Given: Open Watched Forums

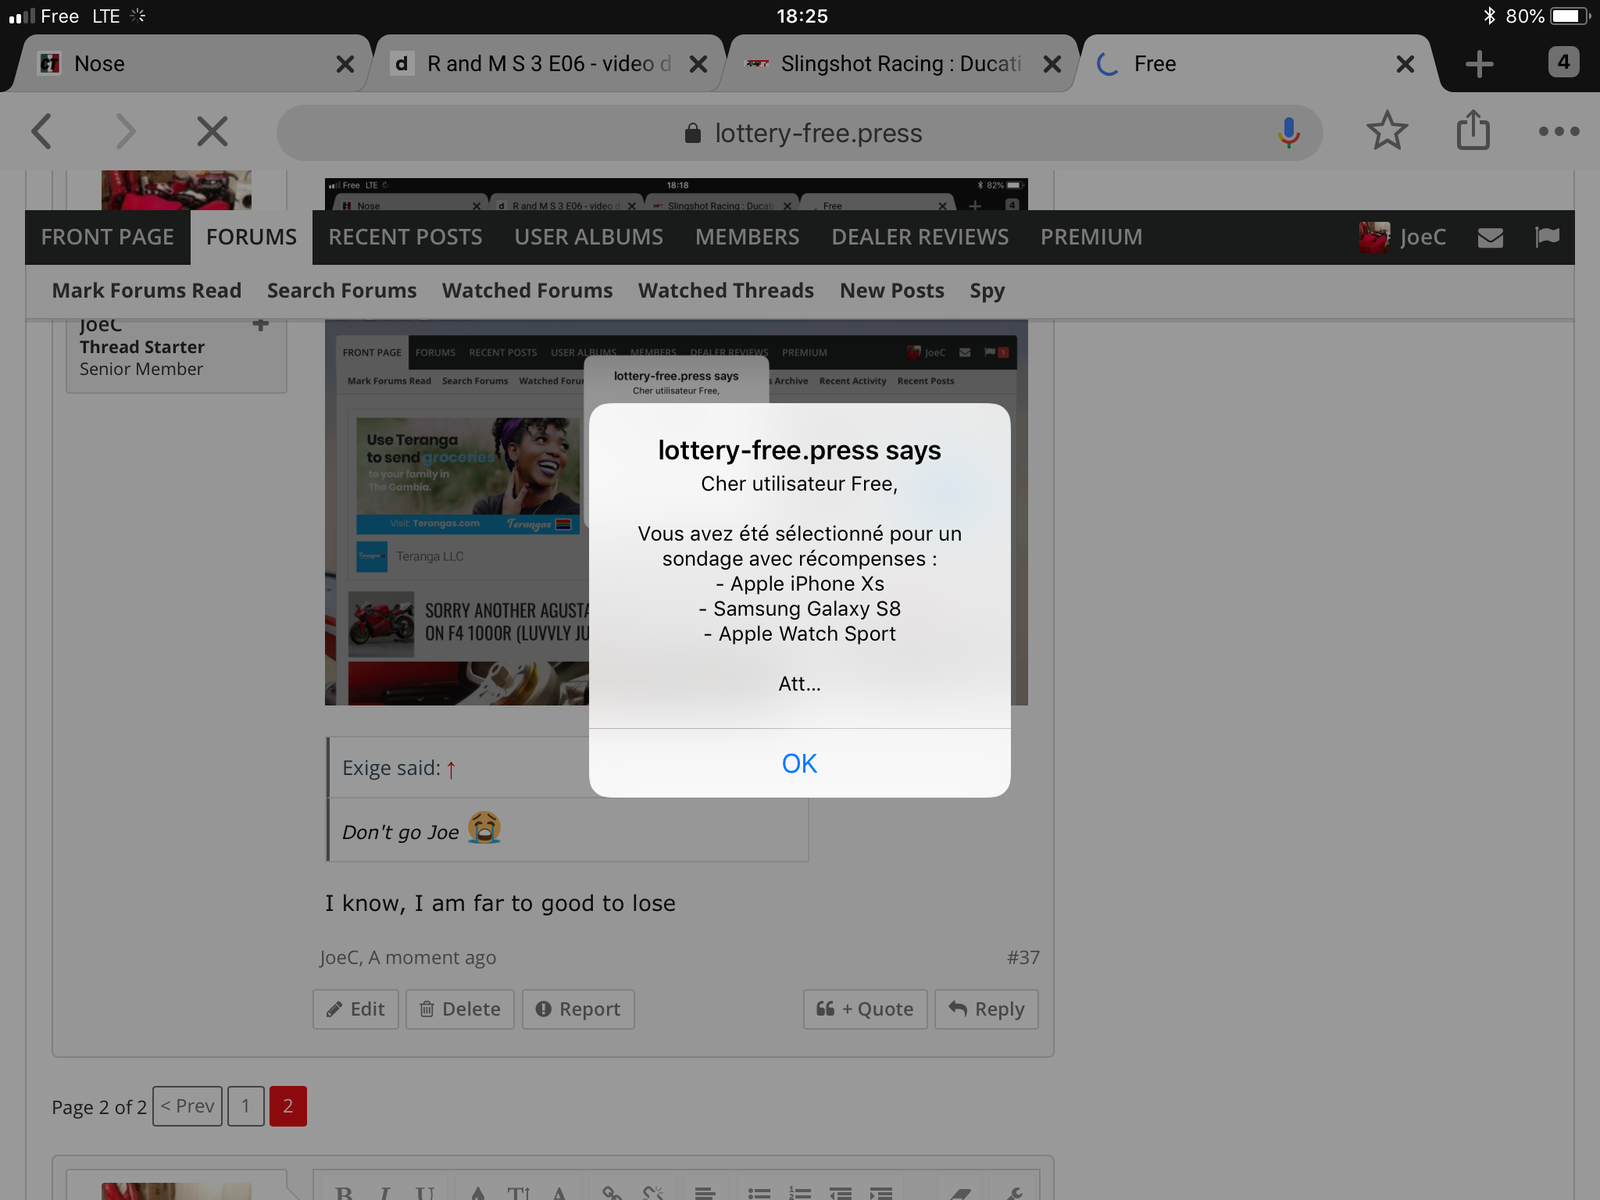Looking at the screenshot, I should tap(527, 290).
